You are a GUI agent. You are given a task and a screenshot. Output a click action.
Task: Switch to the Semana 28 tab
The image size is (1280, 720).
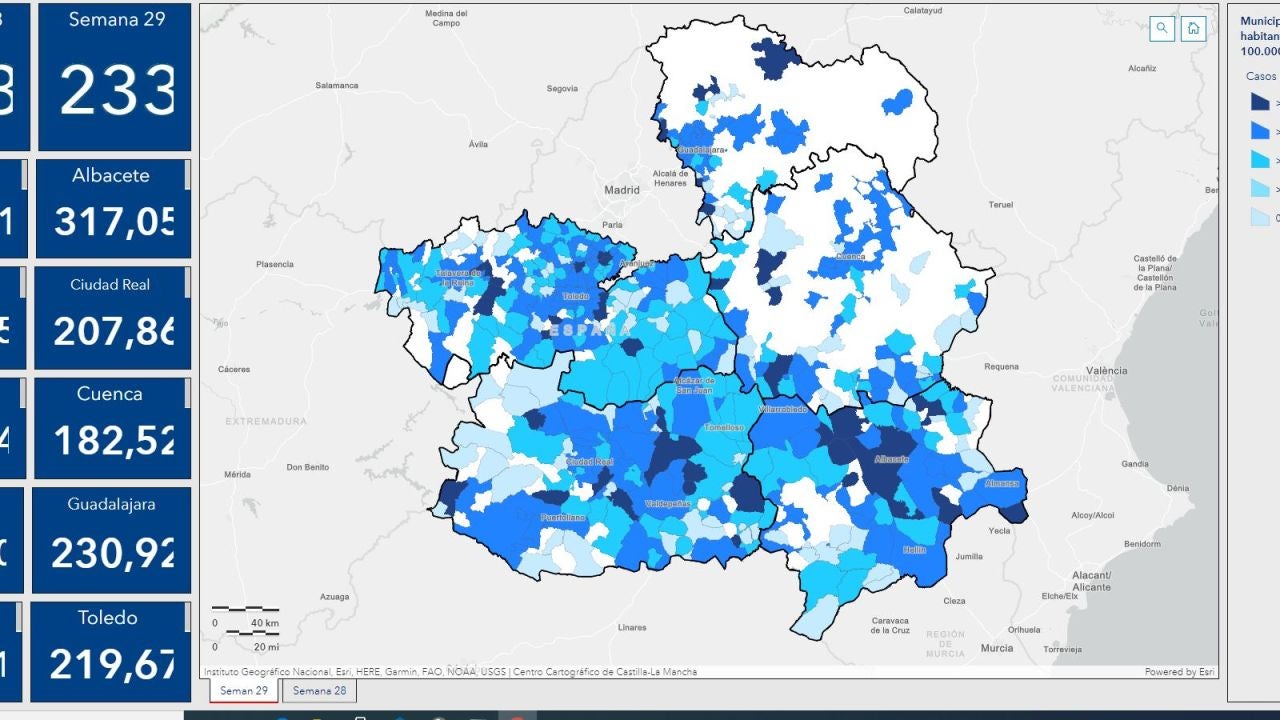[319, 690]
